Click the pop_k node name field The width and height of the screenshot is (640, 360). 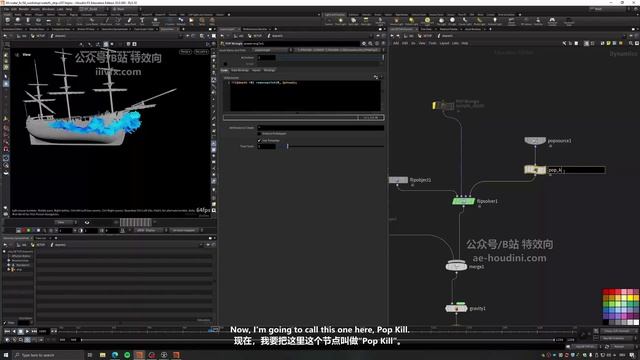click(x=576, y=170)
